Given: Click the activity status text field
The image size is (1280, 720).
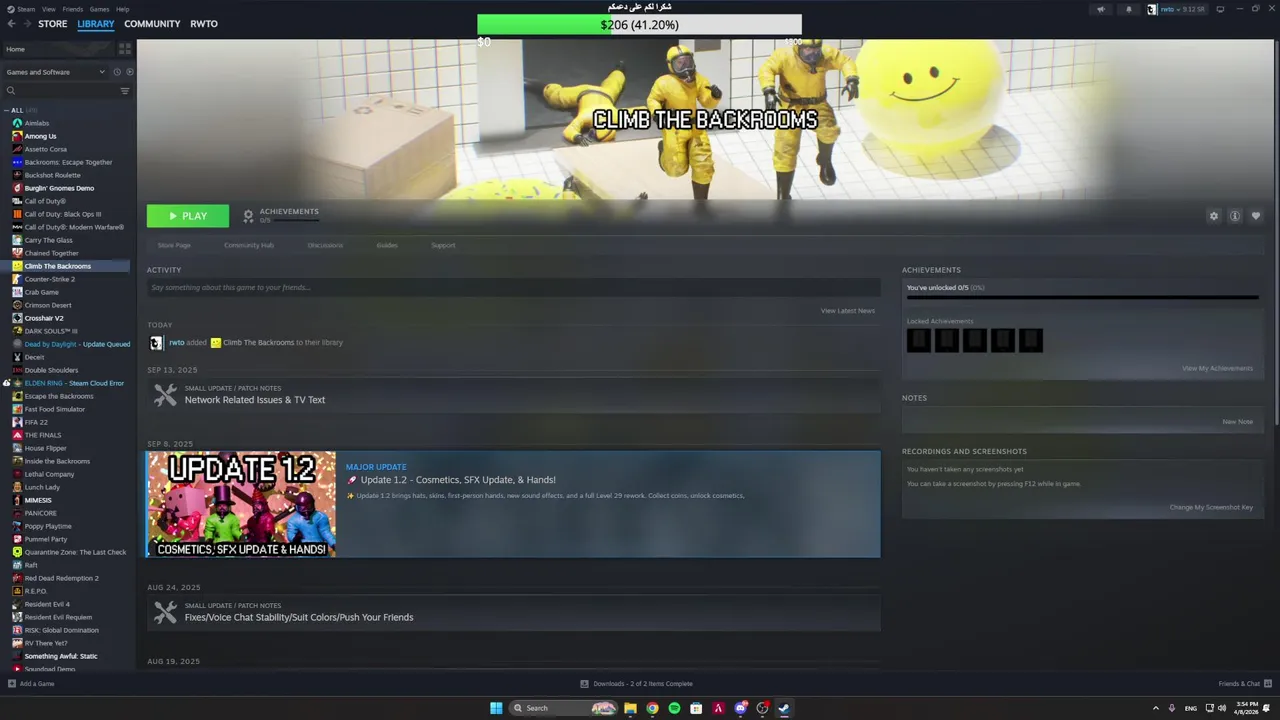Looking at the screenshot, I should (514, 288).
